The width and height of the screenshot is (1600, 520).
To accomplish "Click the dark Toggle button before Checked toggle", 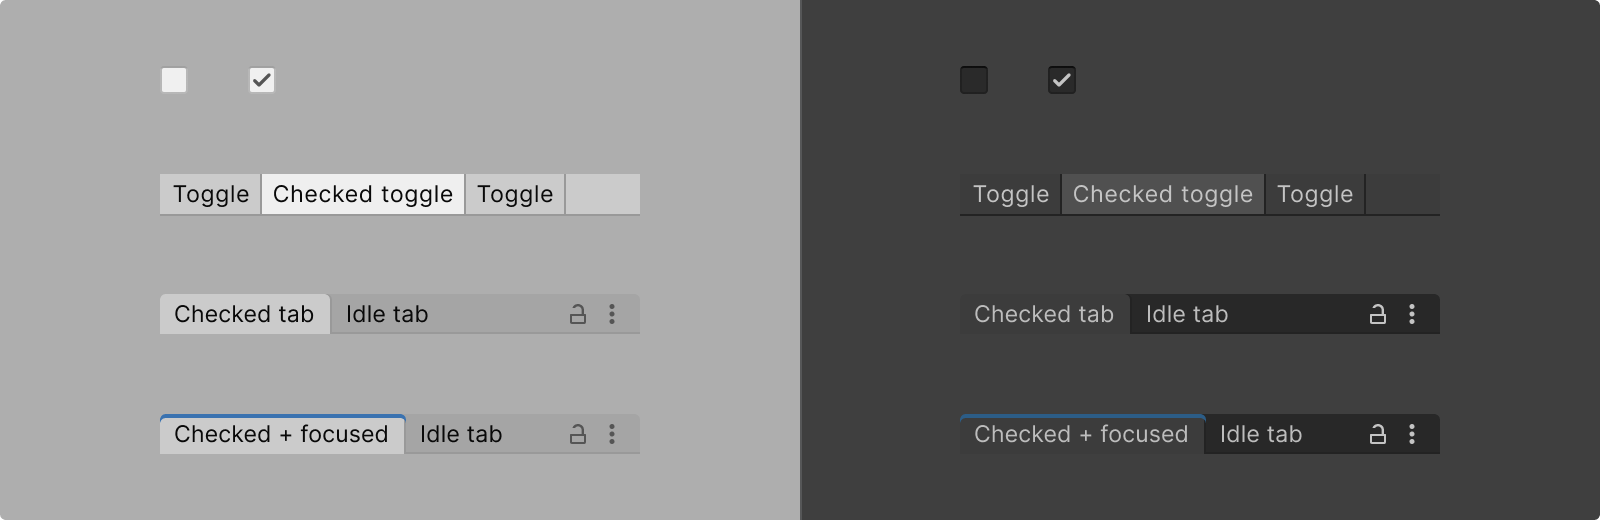I will tap(1011, 194).
